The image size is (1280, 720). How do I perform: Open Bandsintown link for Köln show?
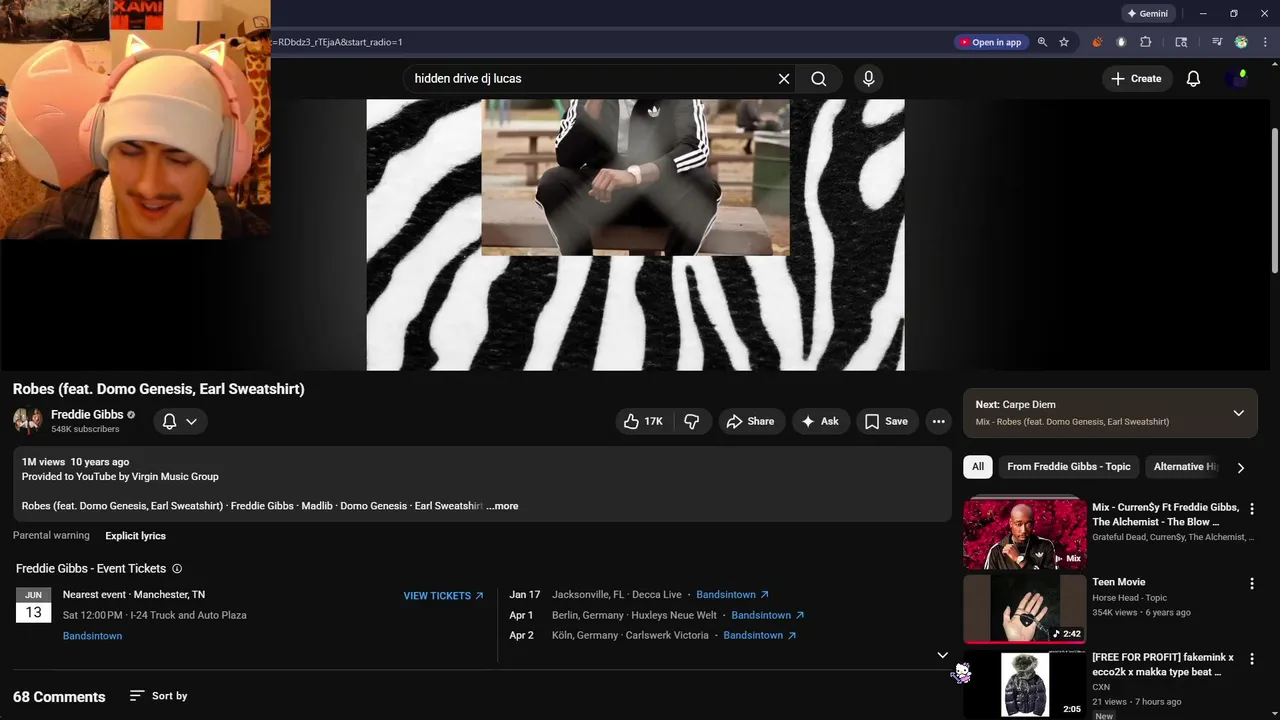[760, 635]
